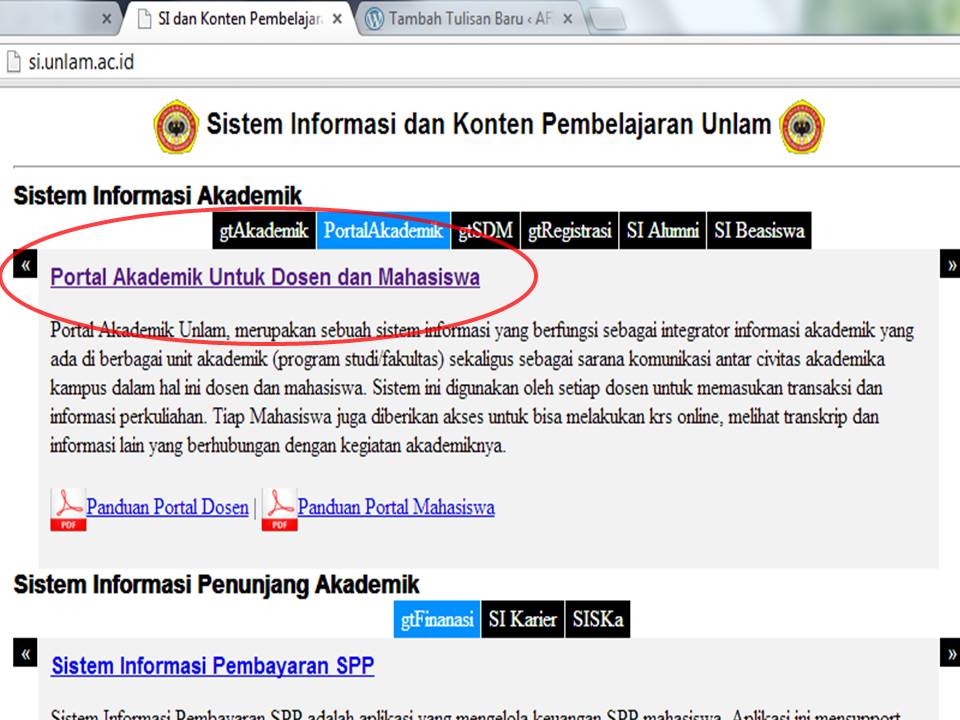960x720 pixels.
Task: Click the page title Sistem Informasi dan Konten Pembelajaran Unlam
Action: tap(489, 124)
